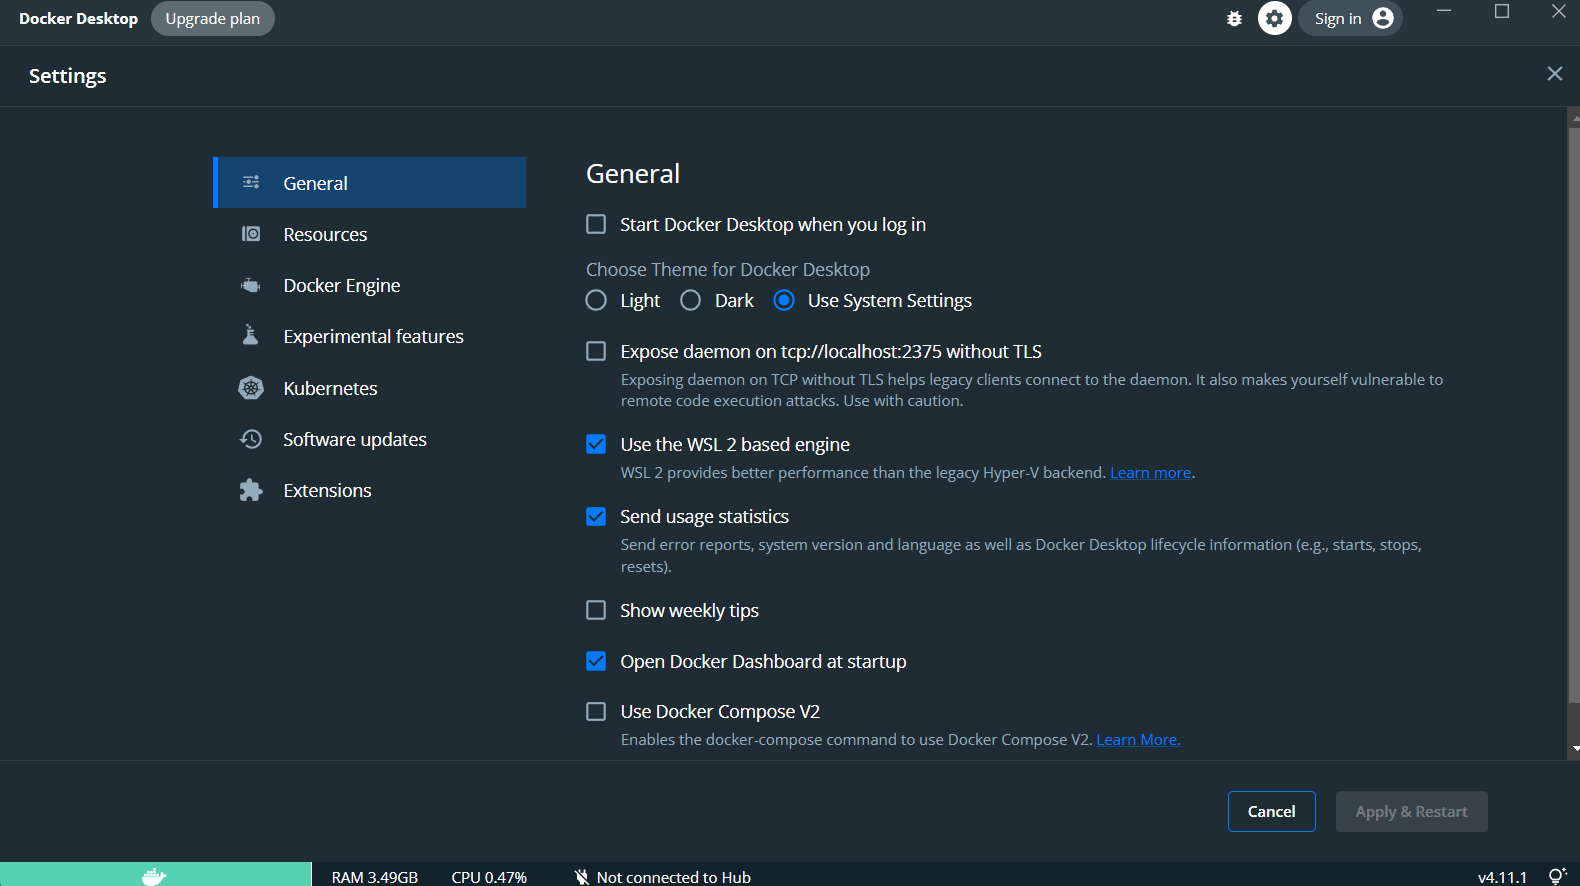Go to Experimental features settings
The image size is (1580, 886).
click(369, 336)
